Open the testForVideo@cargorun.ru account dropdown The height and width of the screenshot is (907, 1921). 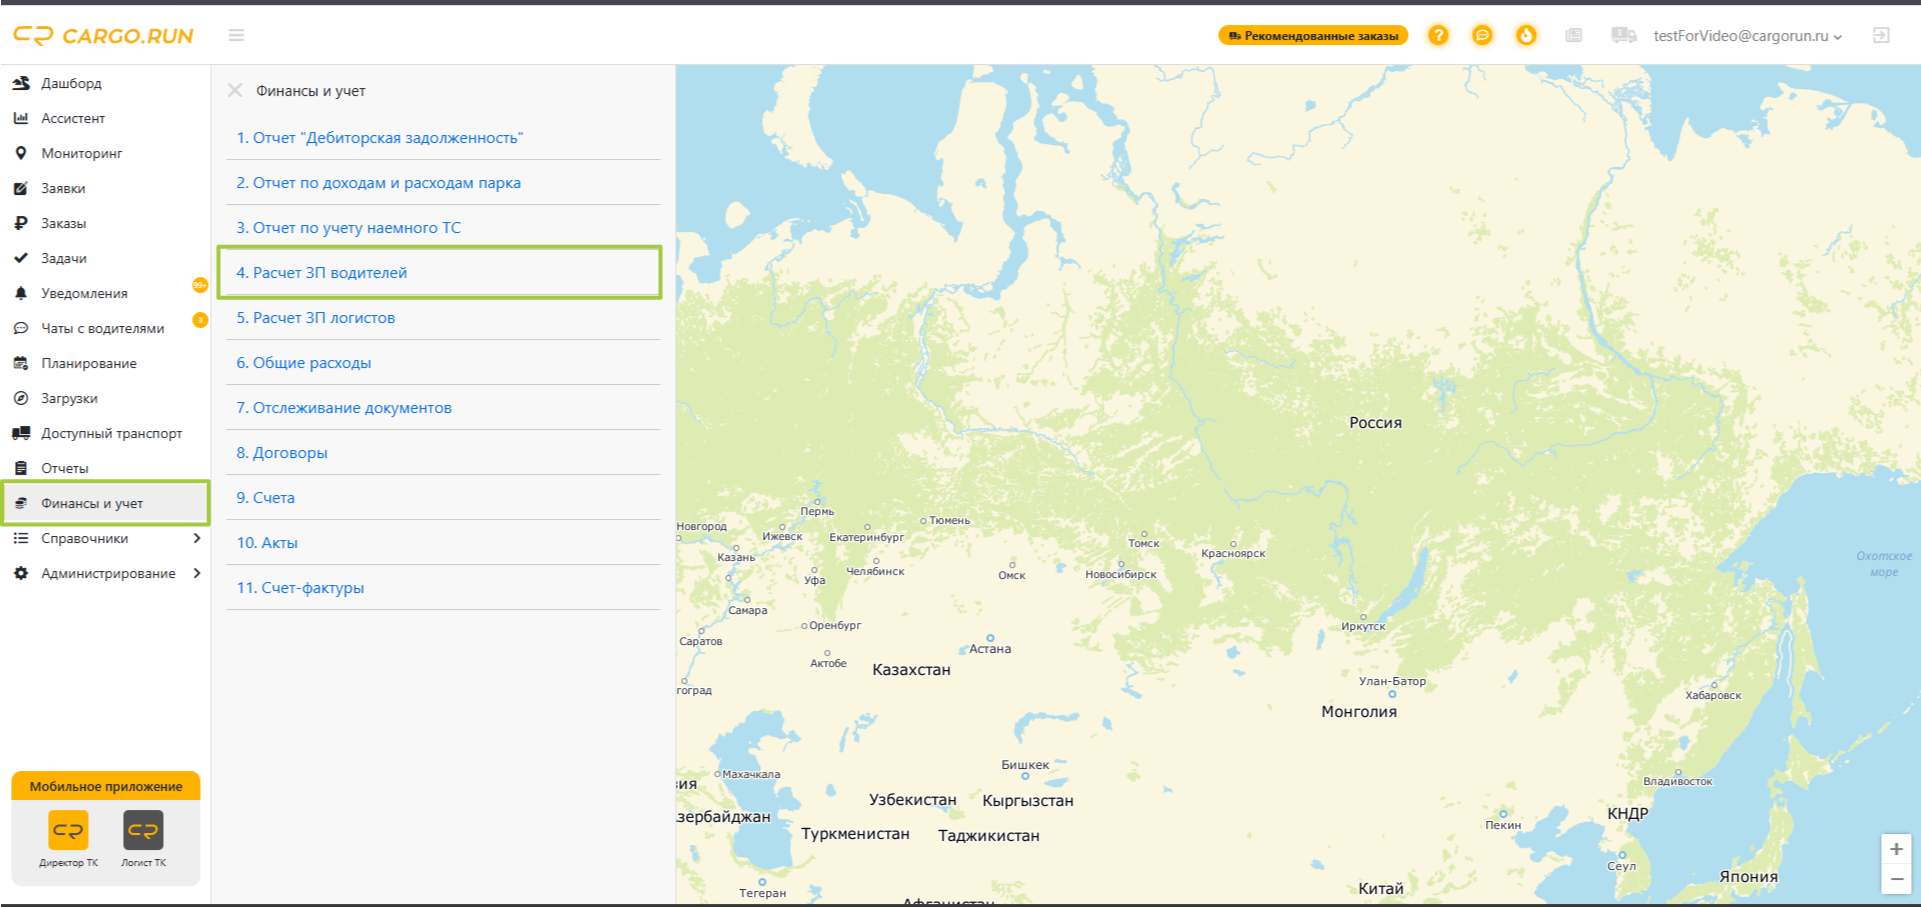[1747, 36]
